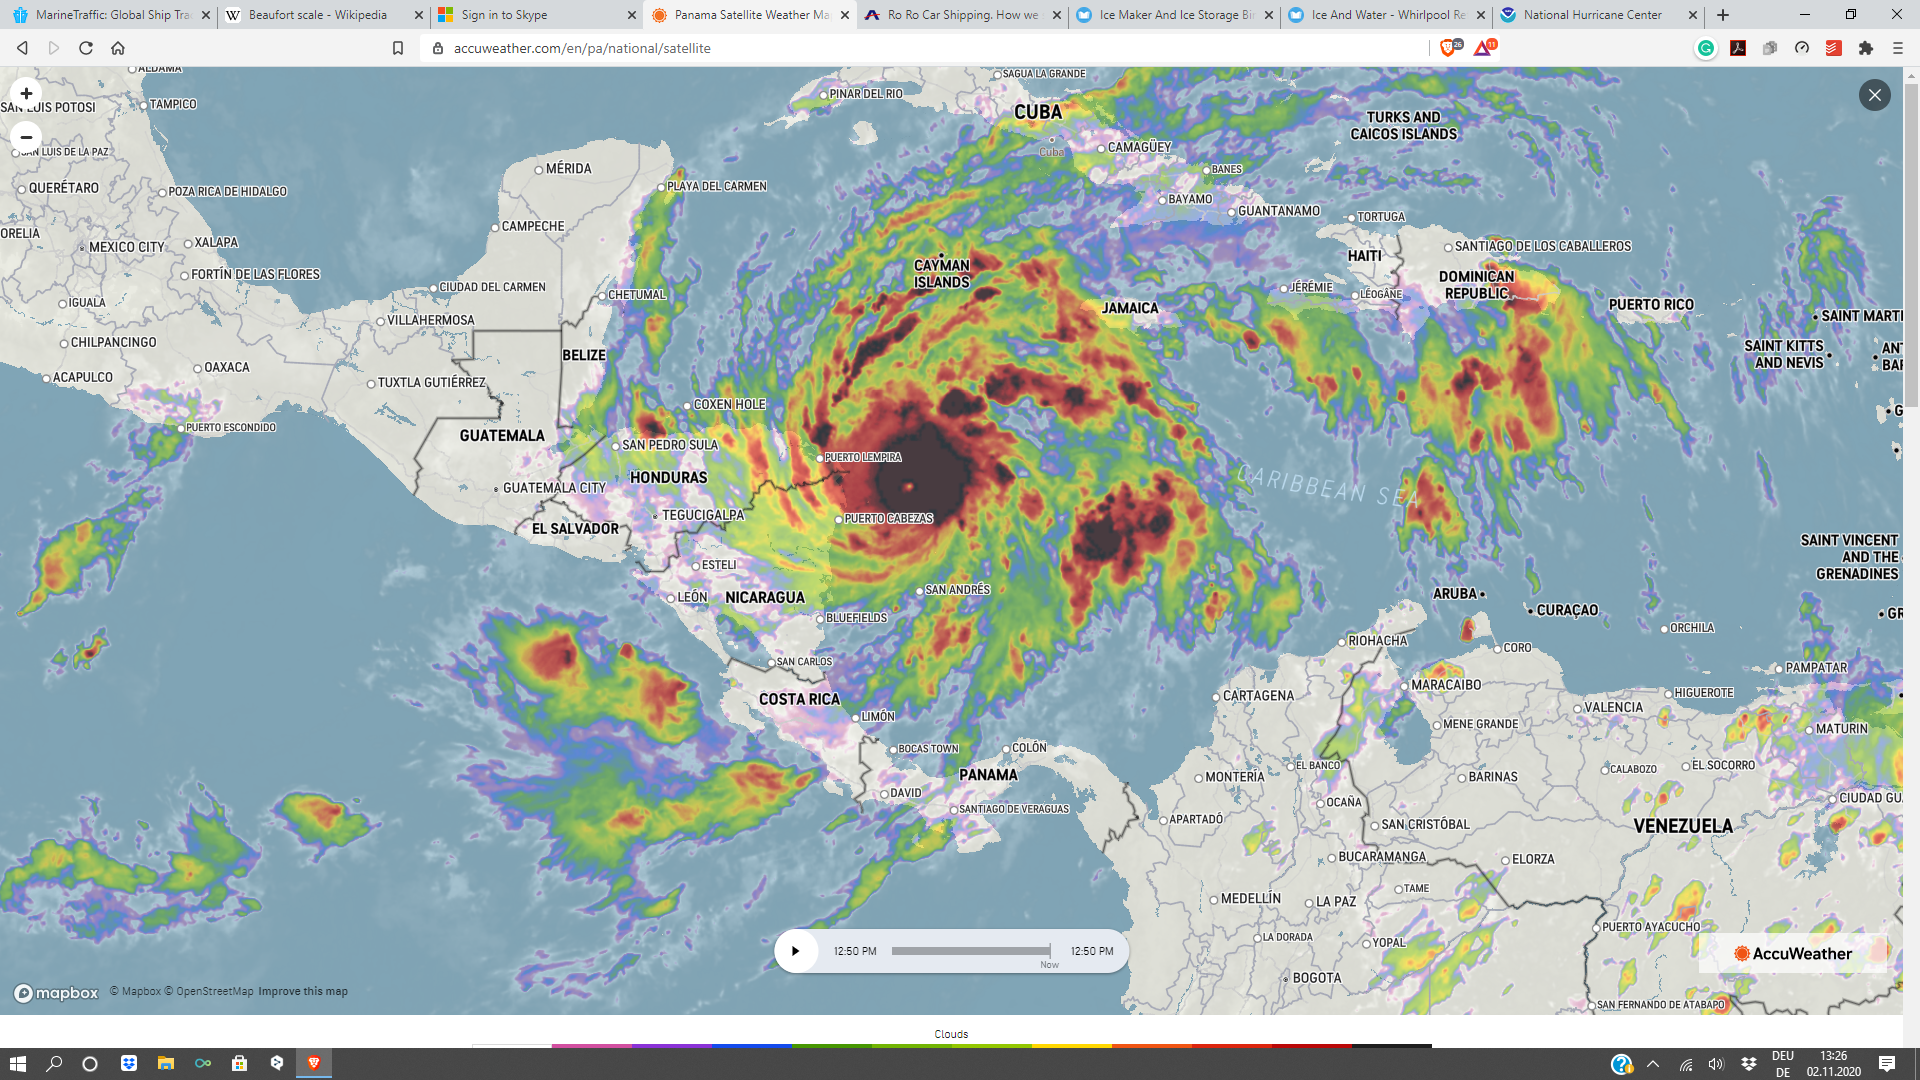This screenshot has height=1080, width=1920.
Task: Reload the page
Action: 86,48
